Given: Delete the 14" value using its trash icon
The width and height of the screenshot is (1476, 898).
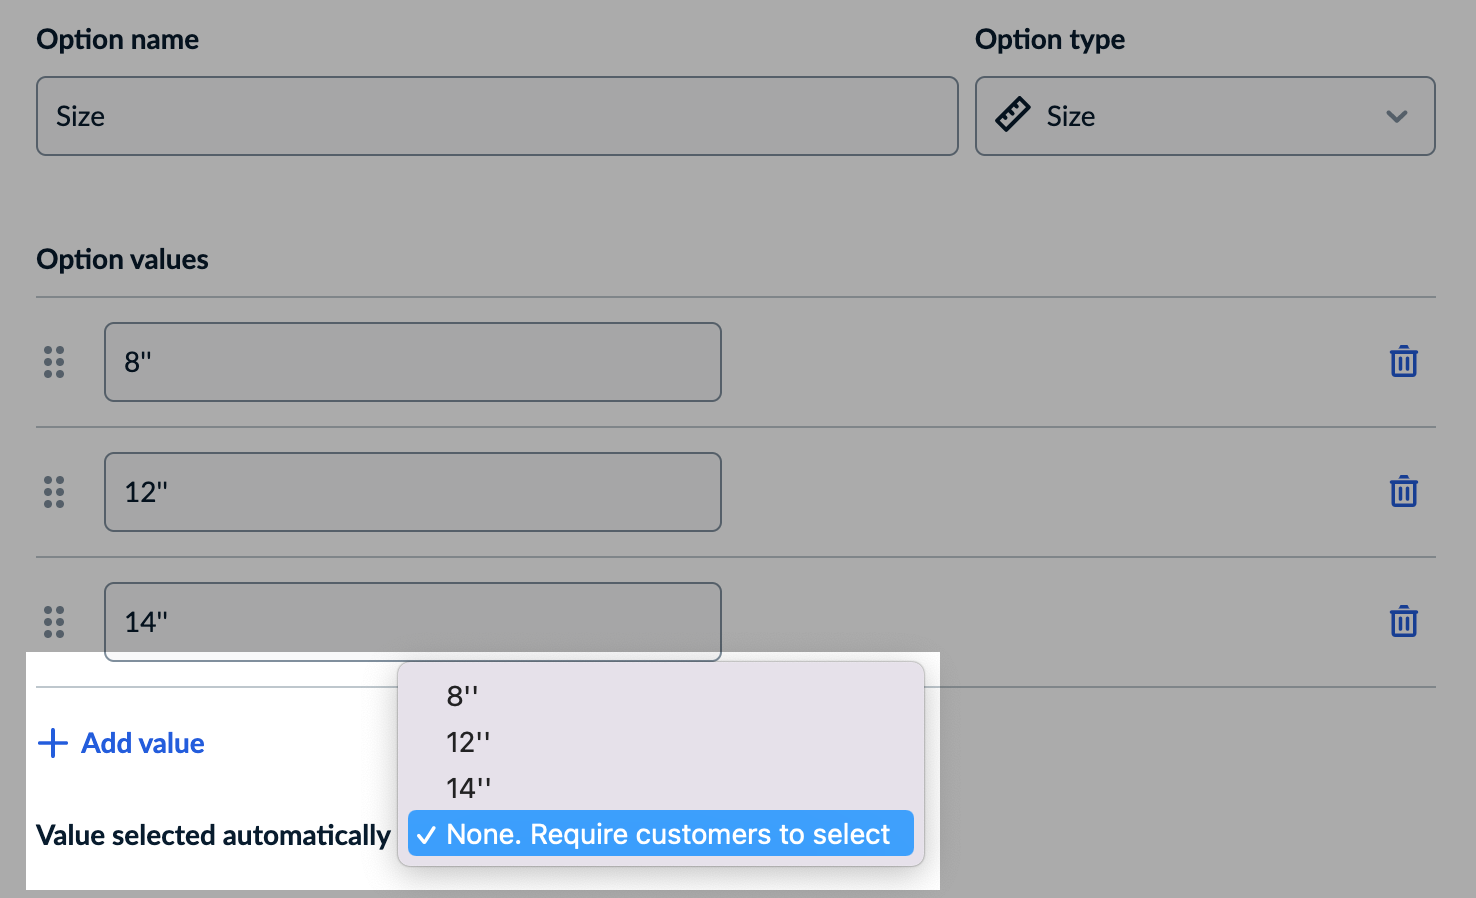Looking at the screenshot, I should 1404,621.
